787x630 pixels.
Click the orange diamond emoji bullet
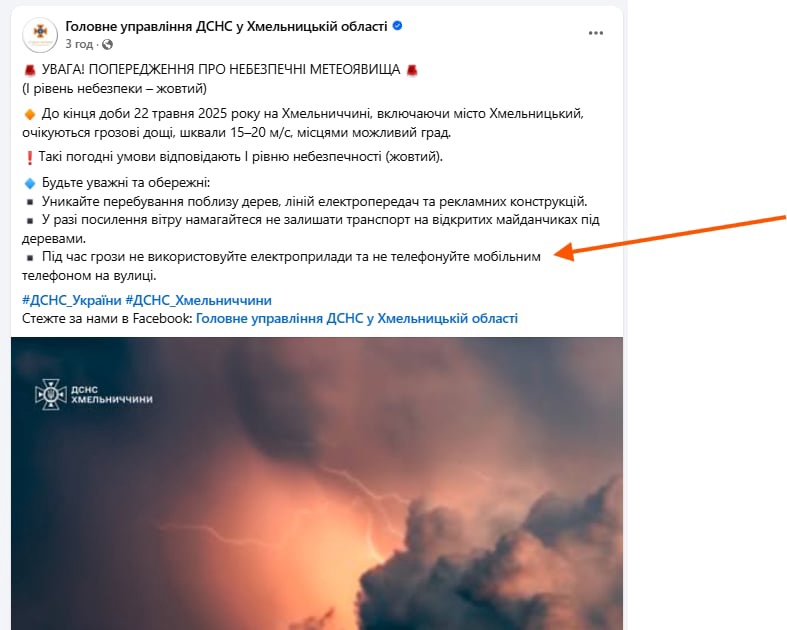pyautogui.click(x=30, y=114)
